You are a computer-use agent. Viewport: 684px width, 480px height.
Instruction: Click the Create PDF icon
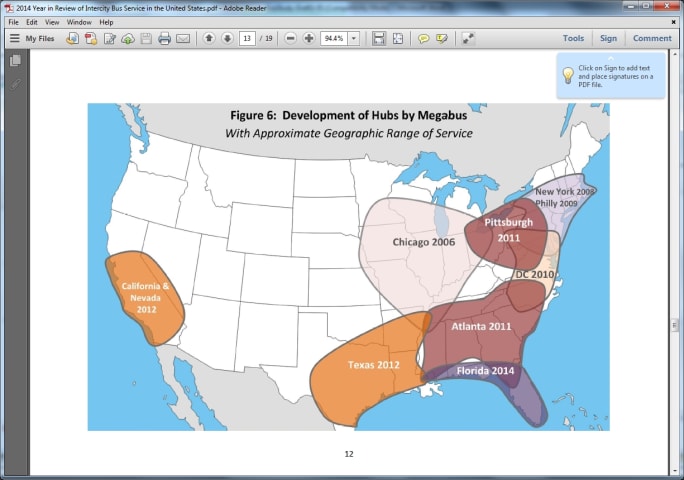pyautogui.click(x=91, y=39)
